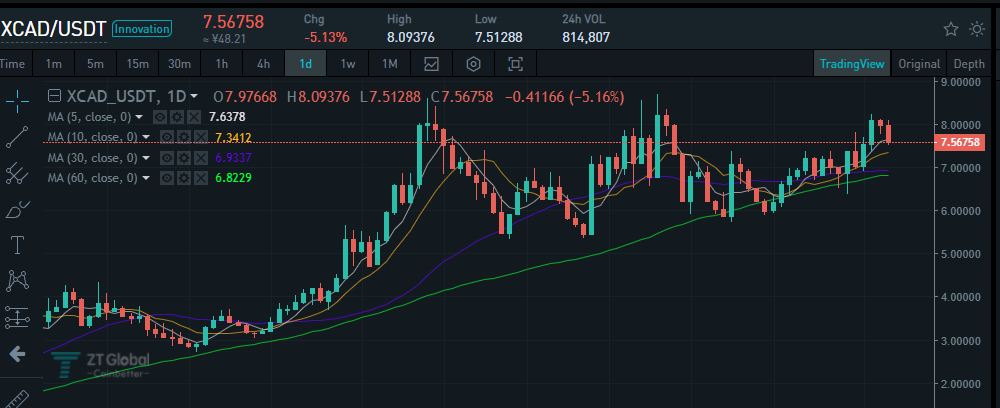The height and width of the screenshot is (408, 1000).
Task: Expand the MA (60, close, 0) dropdown
Action: pos(146,178)
